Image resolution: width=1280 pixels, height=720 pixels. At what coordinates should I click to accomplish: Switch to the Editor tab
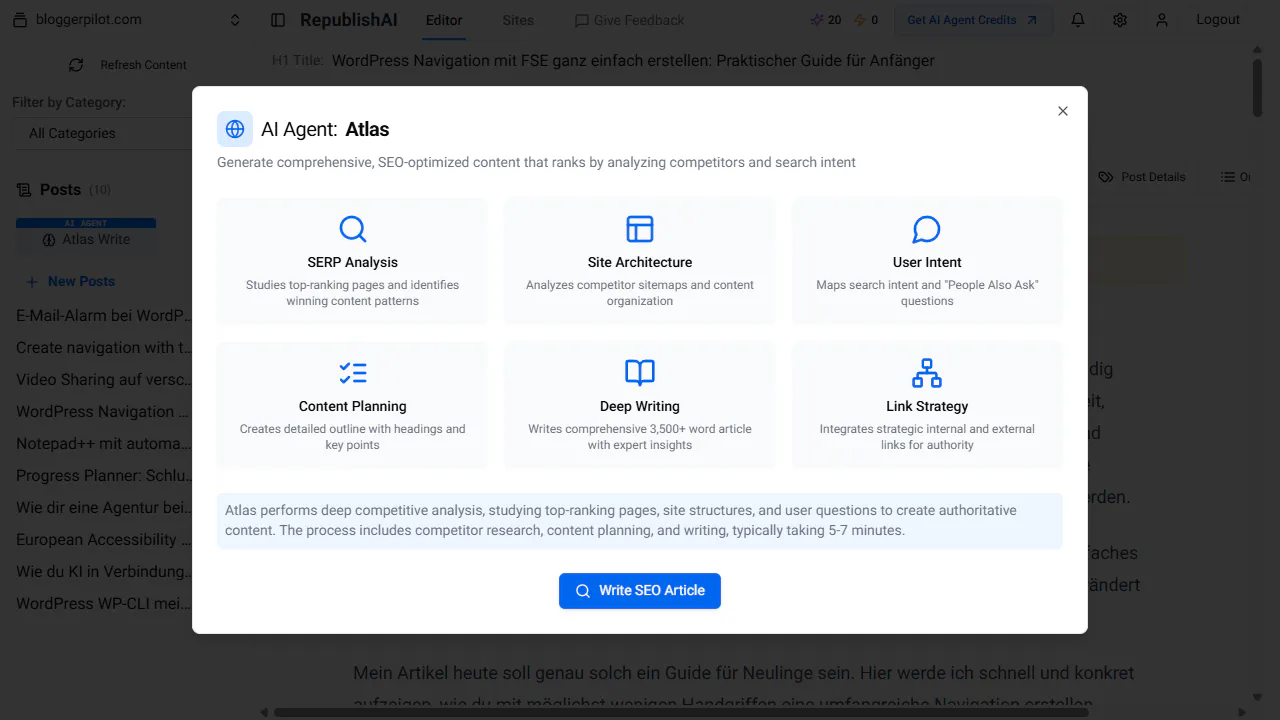point(444,20)
